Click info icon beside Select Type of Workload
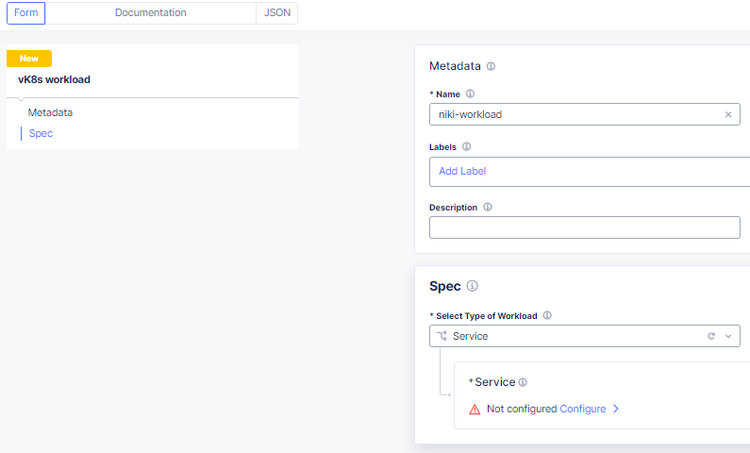 [547, 316]
